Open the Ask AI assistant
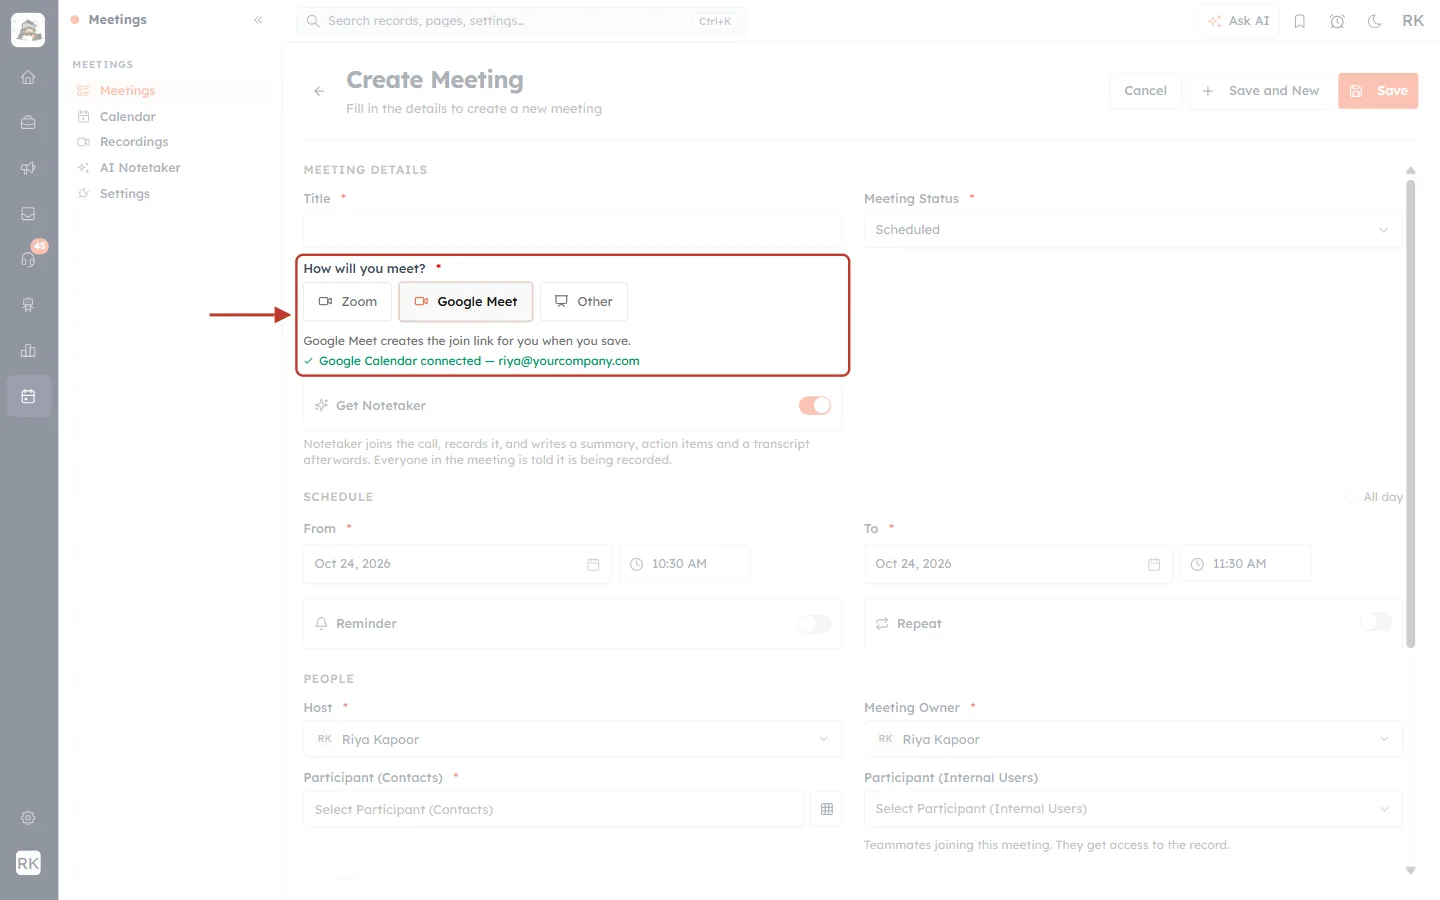The height and width of the screenshot is (900, 1440). tap(1238, 21)
